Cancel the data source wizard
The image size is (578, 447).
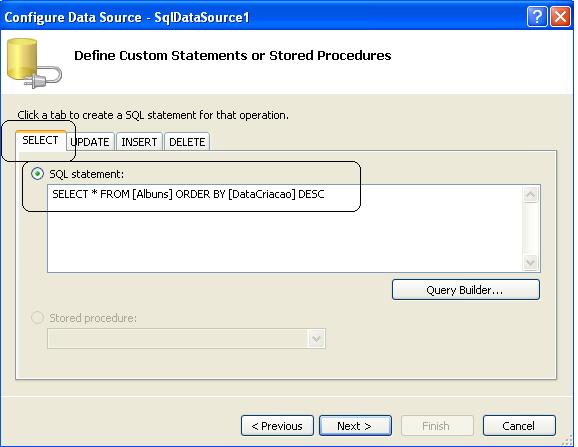(519, 426)
